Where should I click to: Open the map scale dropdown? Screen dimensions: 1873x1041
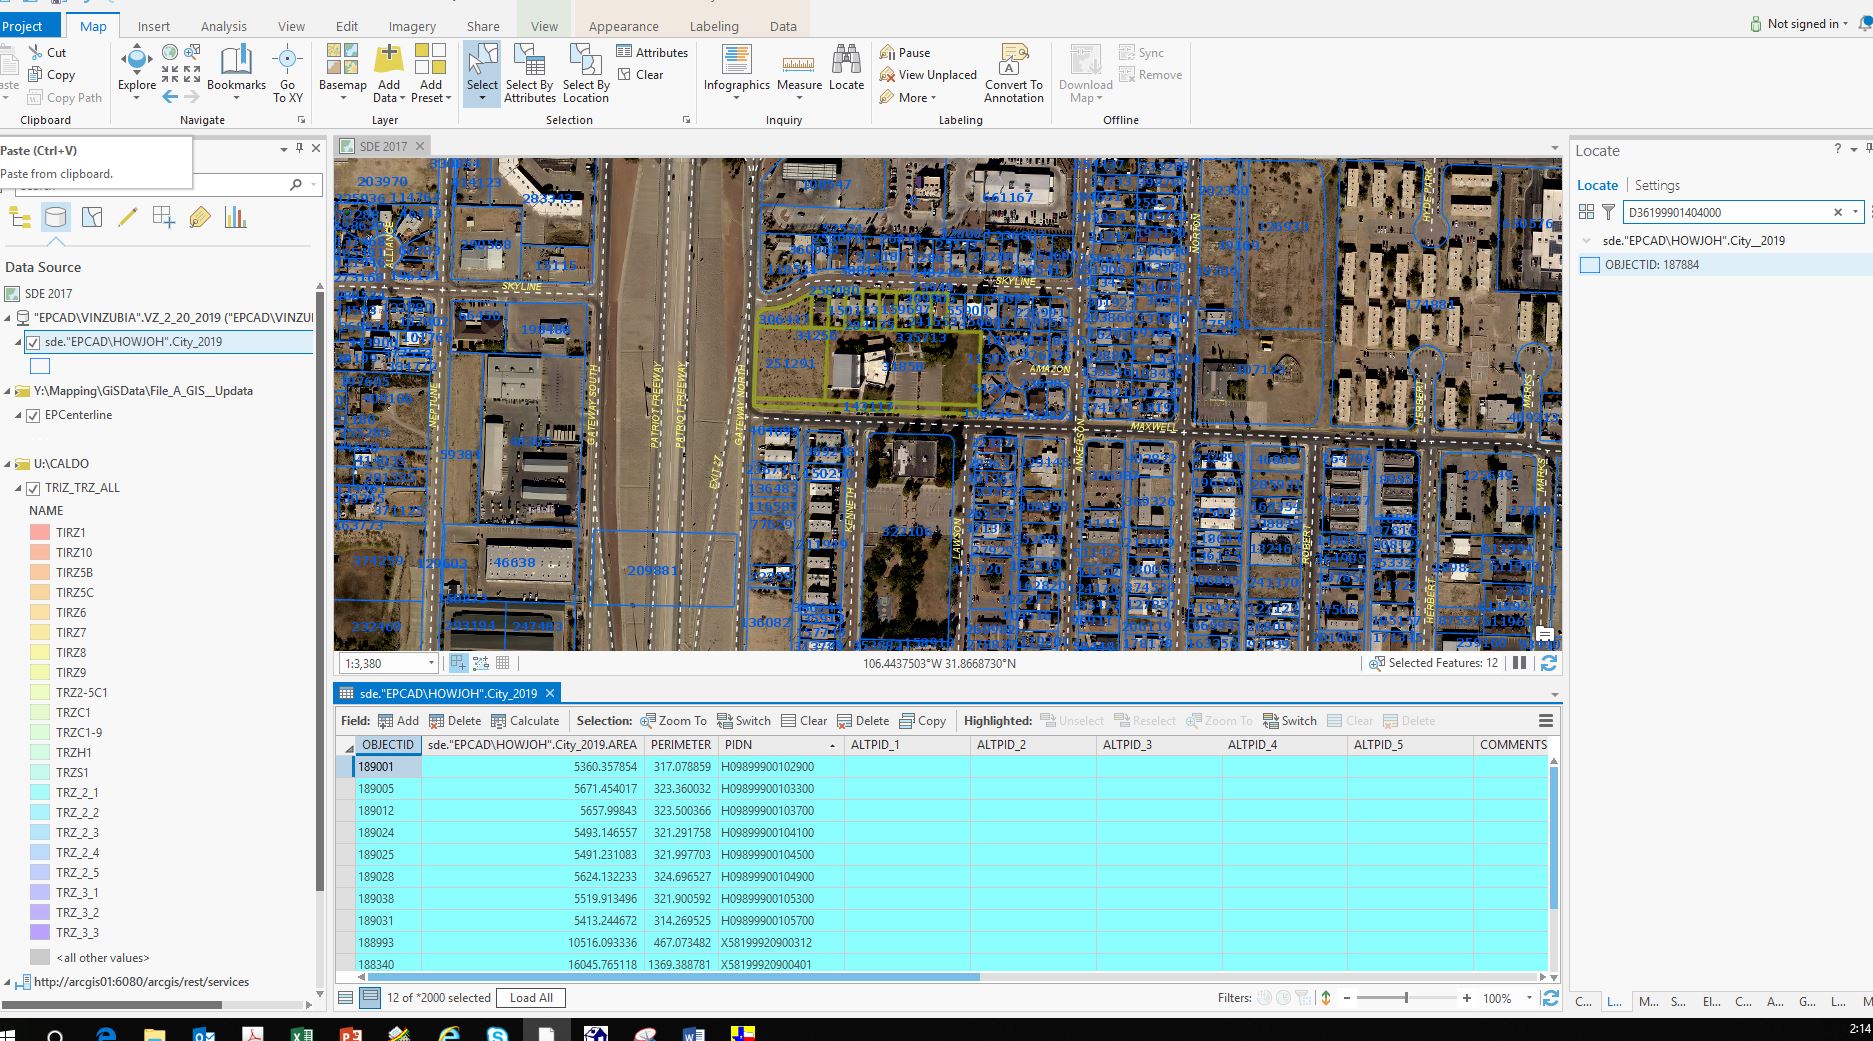pos(431,663)
